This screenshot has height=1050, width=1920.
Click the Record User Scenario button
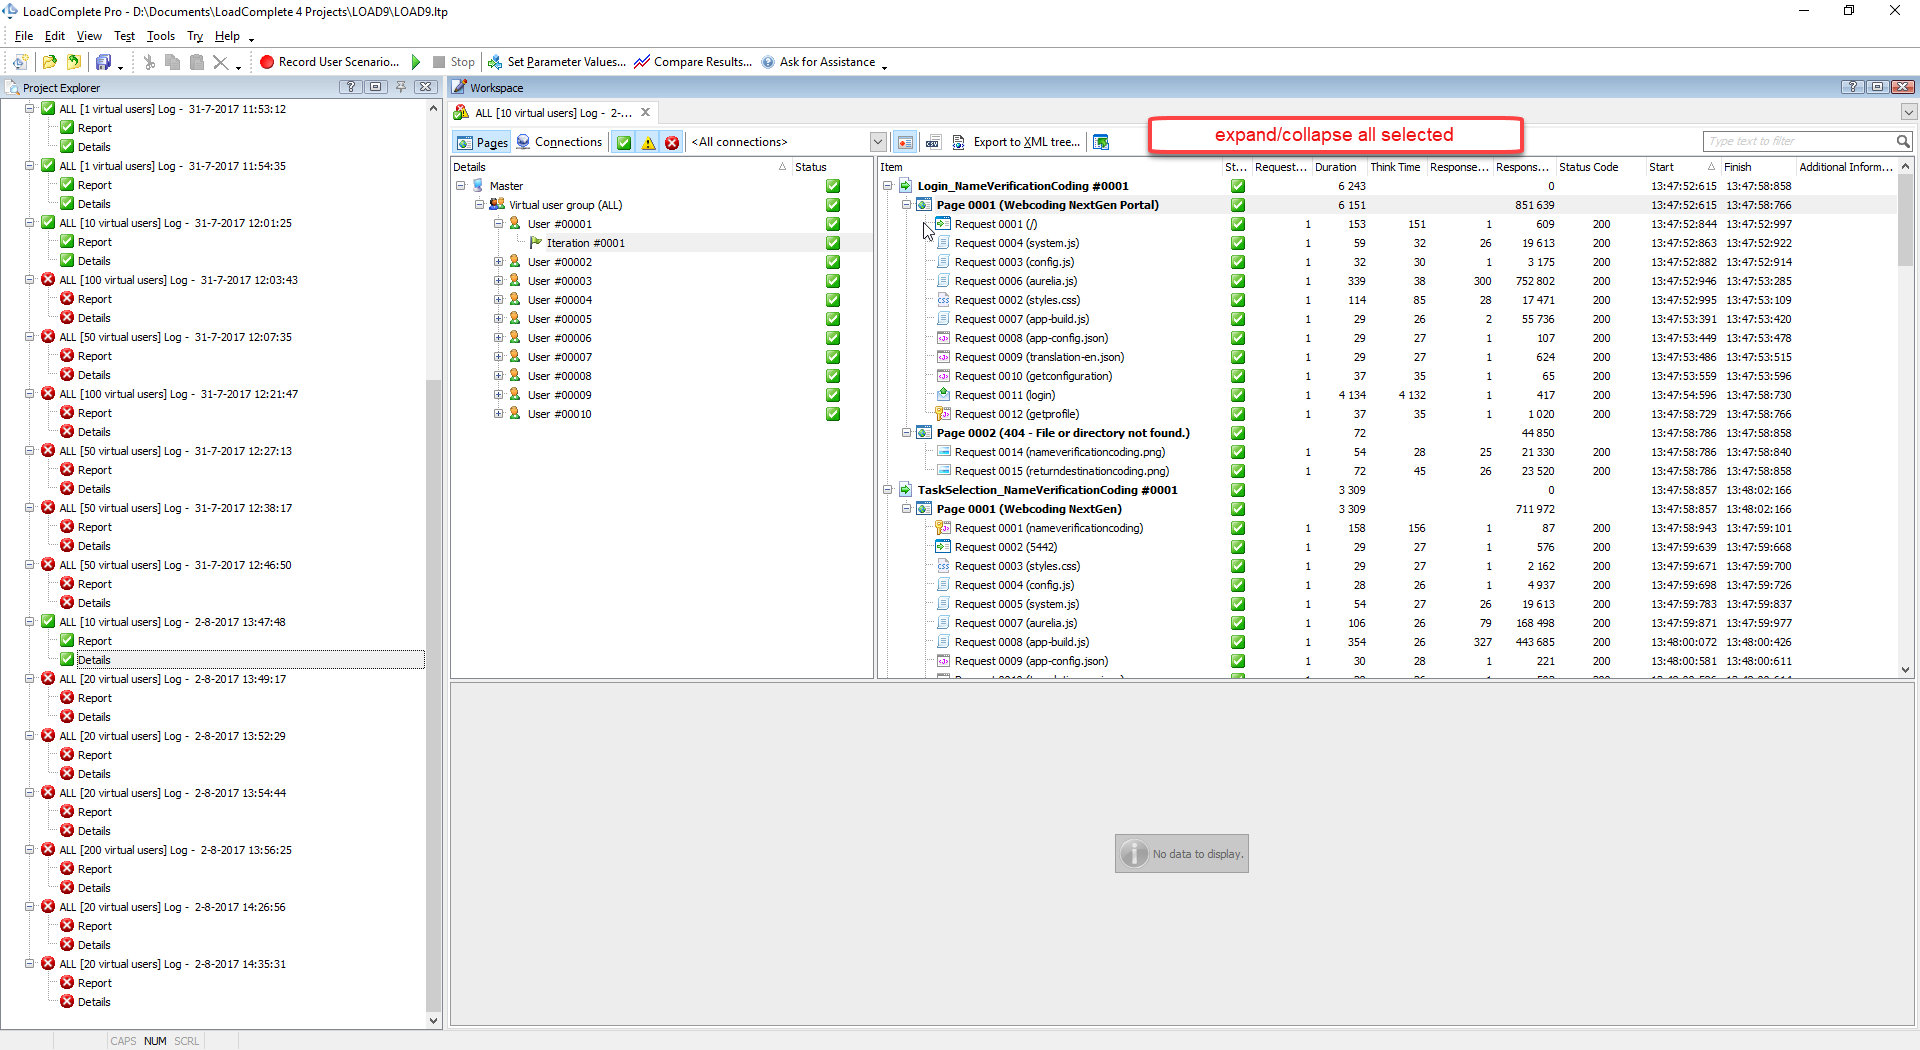click(329, 62)
